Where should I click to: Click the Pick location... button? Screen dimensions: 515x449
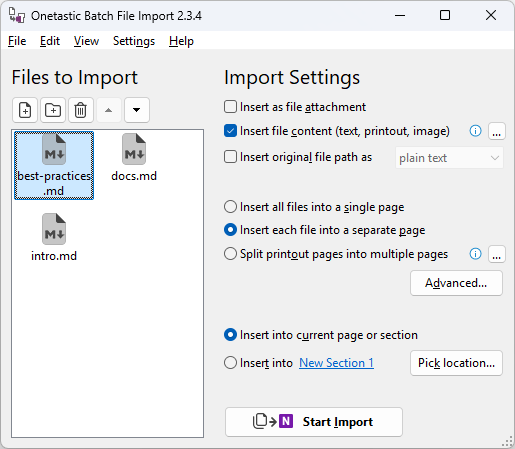pos(456,363)
